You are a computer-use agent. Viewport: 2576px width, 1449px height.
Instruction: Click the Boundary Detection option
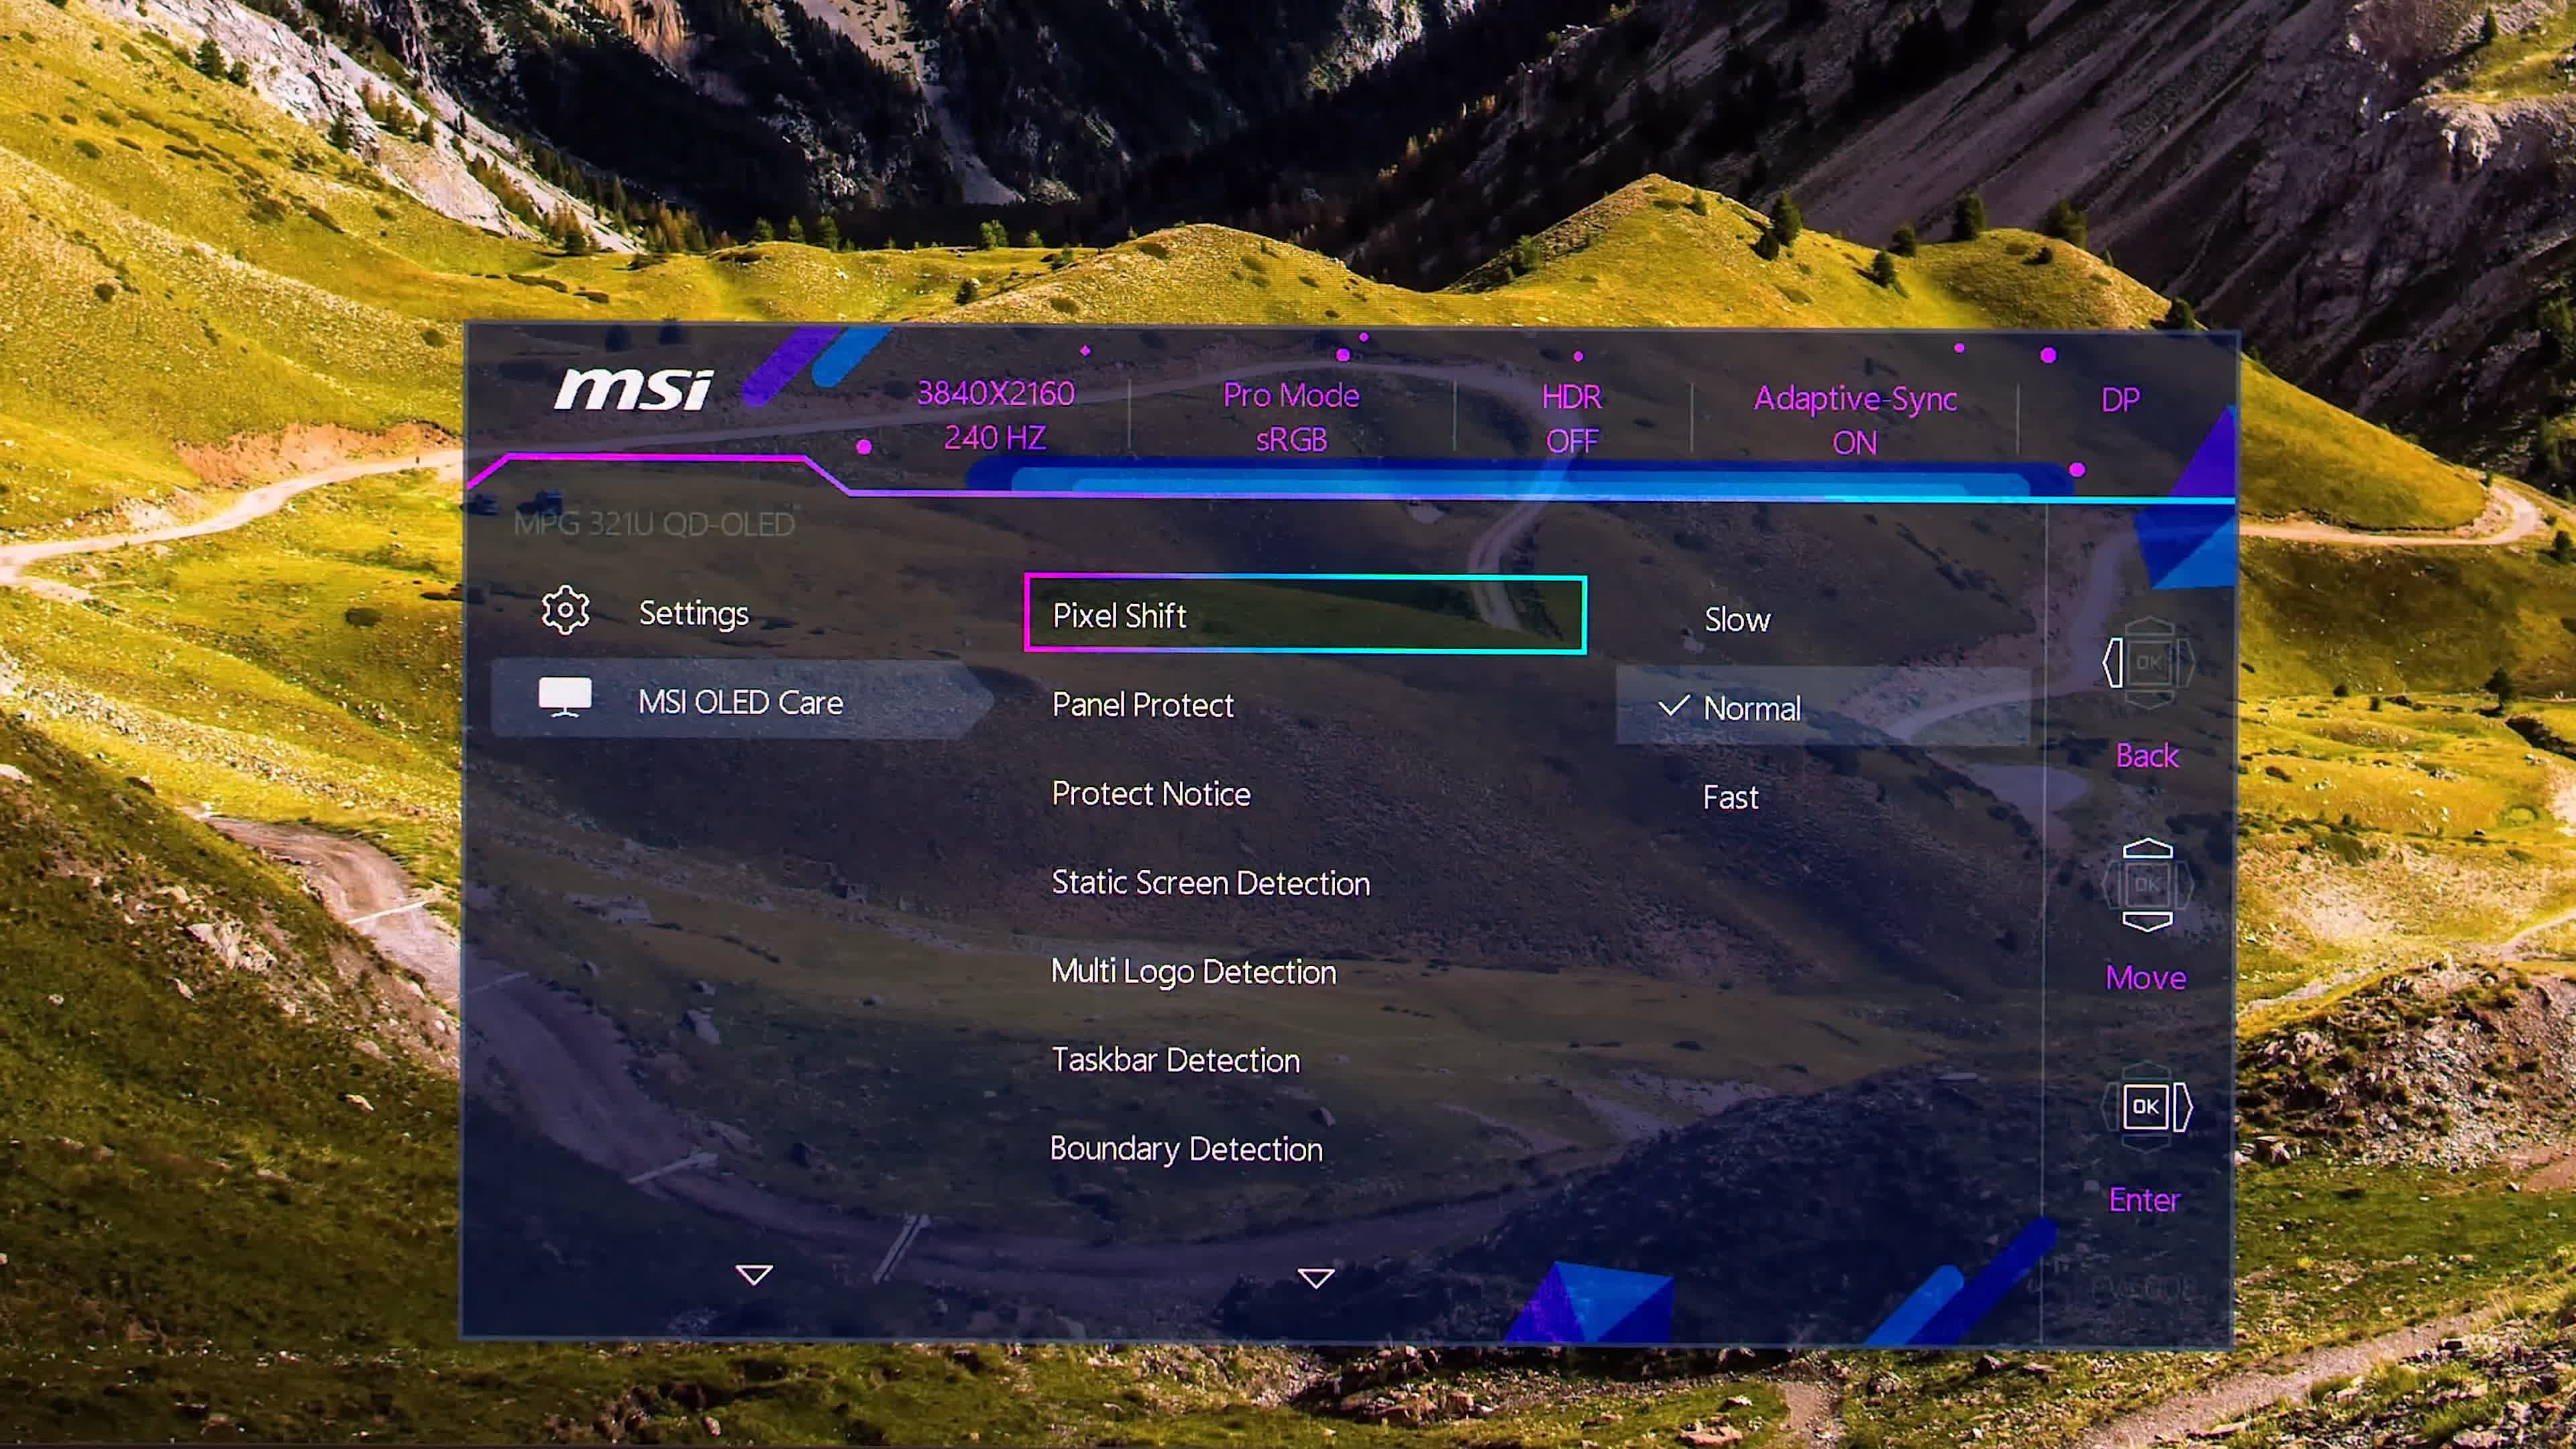(x=1186, y=1149)
